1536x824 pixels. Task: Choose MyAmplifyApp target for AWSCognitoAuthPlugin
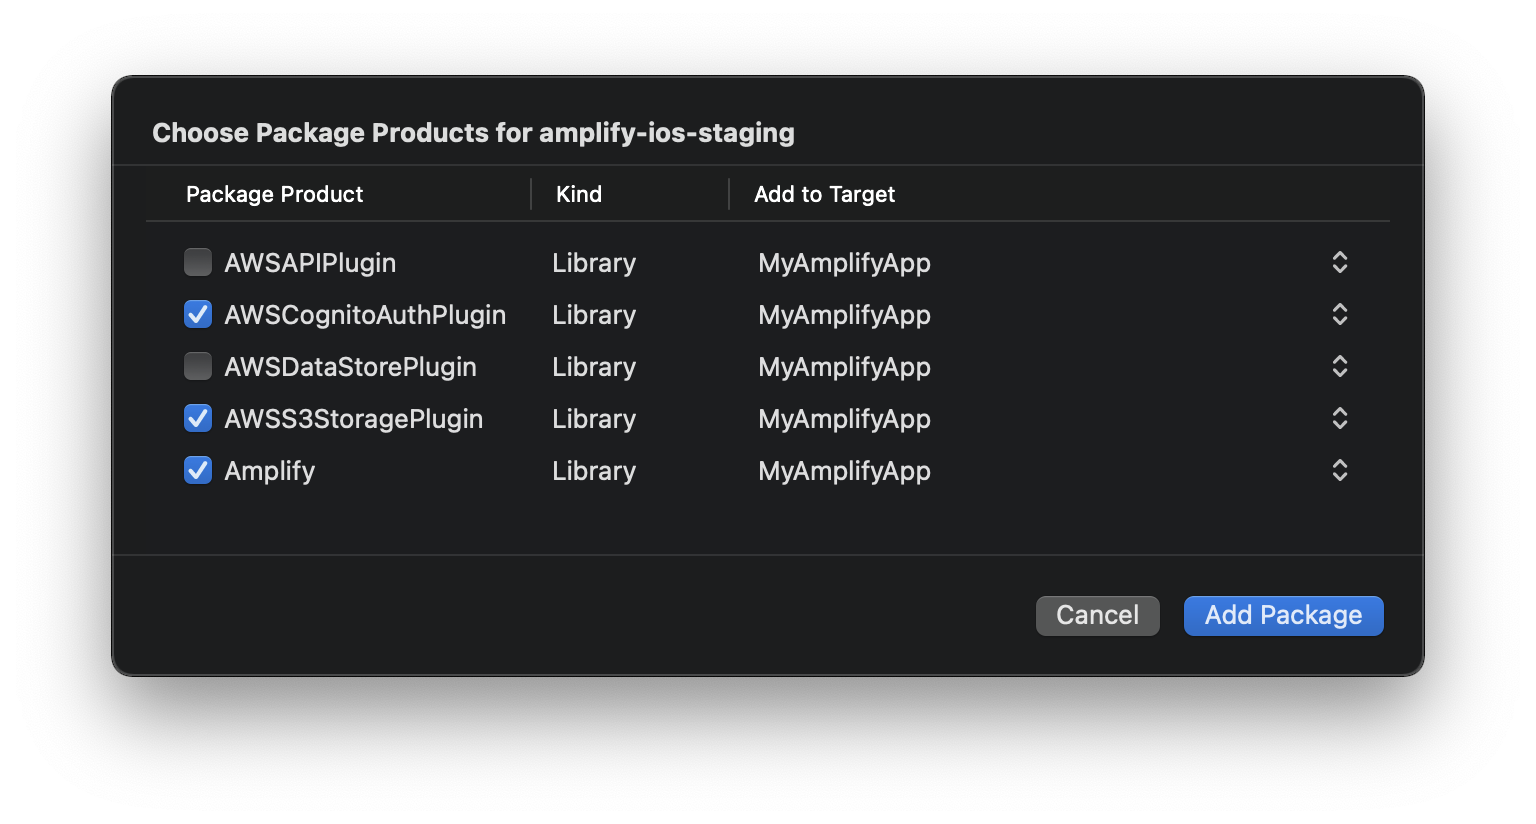click(844, 315)
